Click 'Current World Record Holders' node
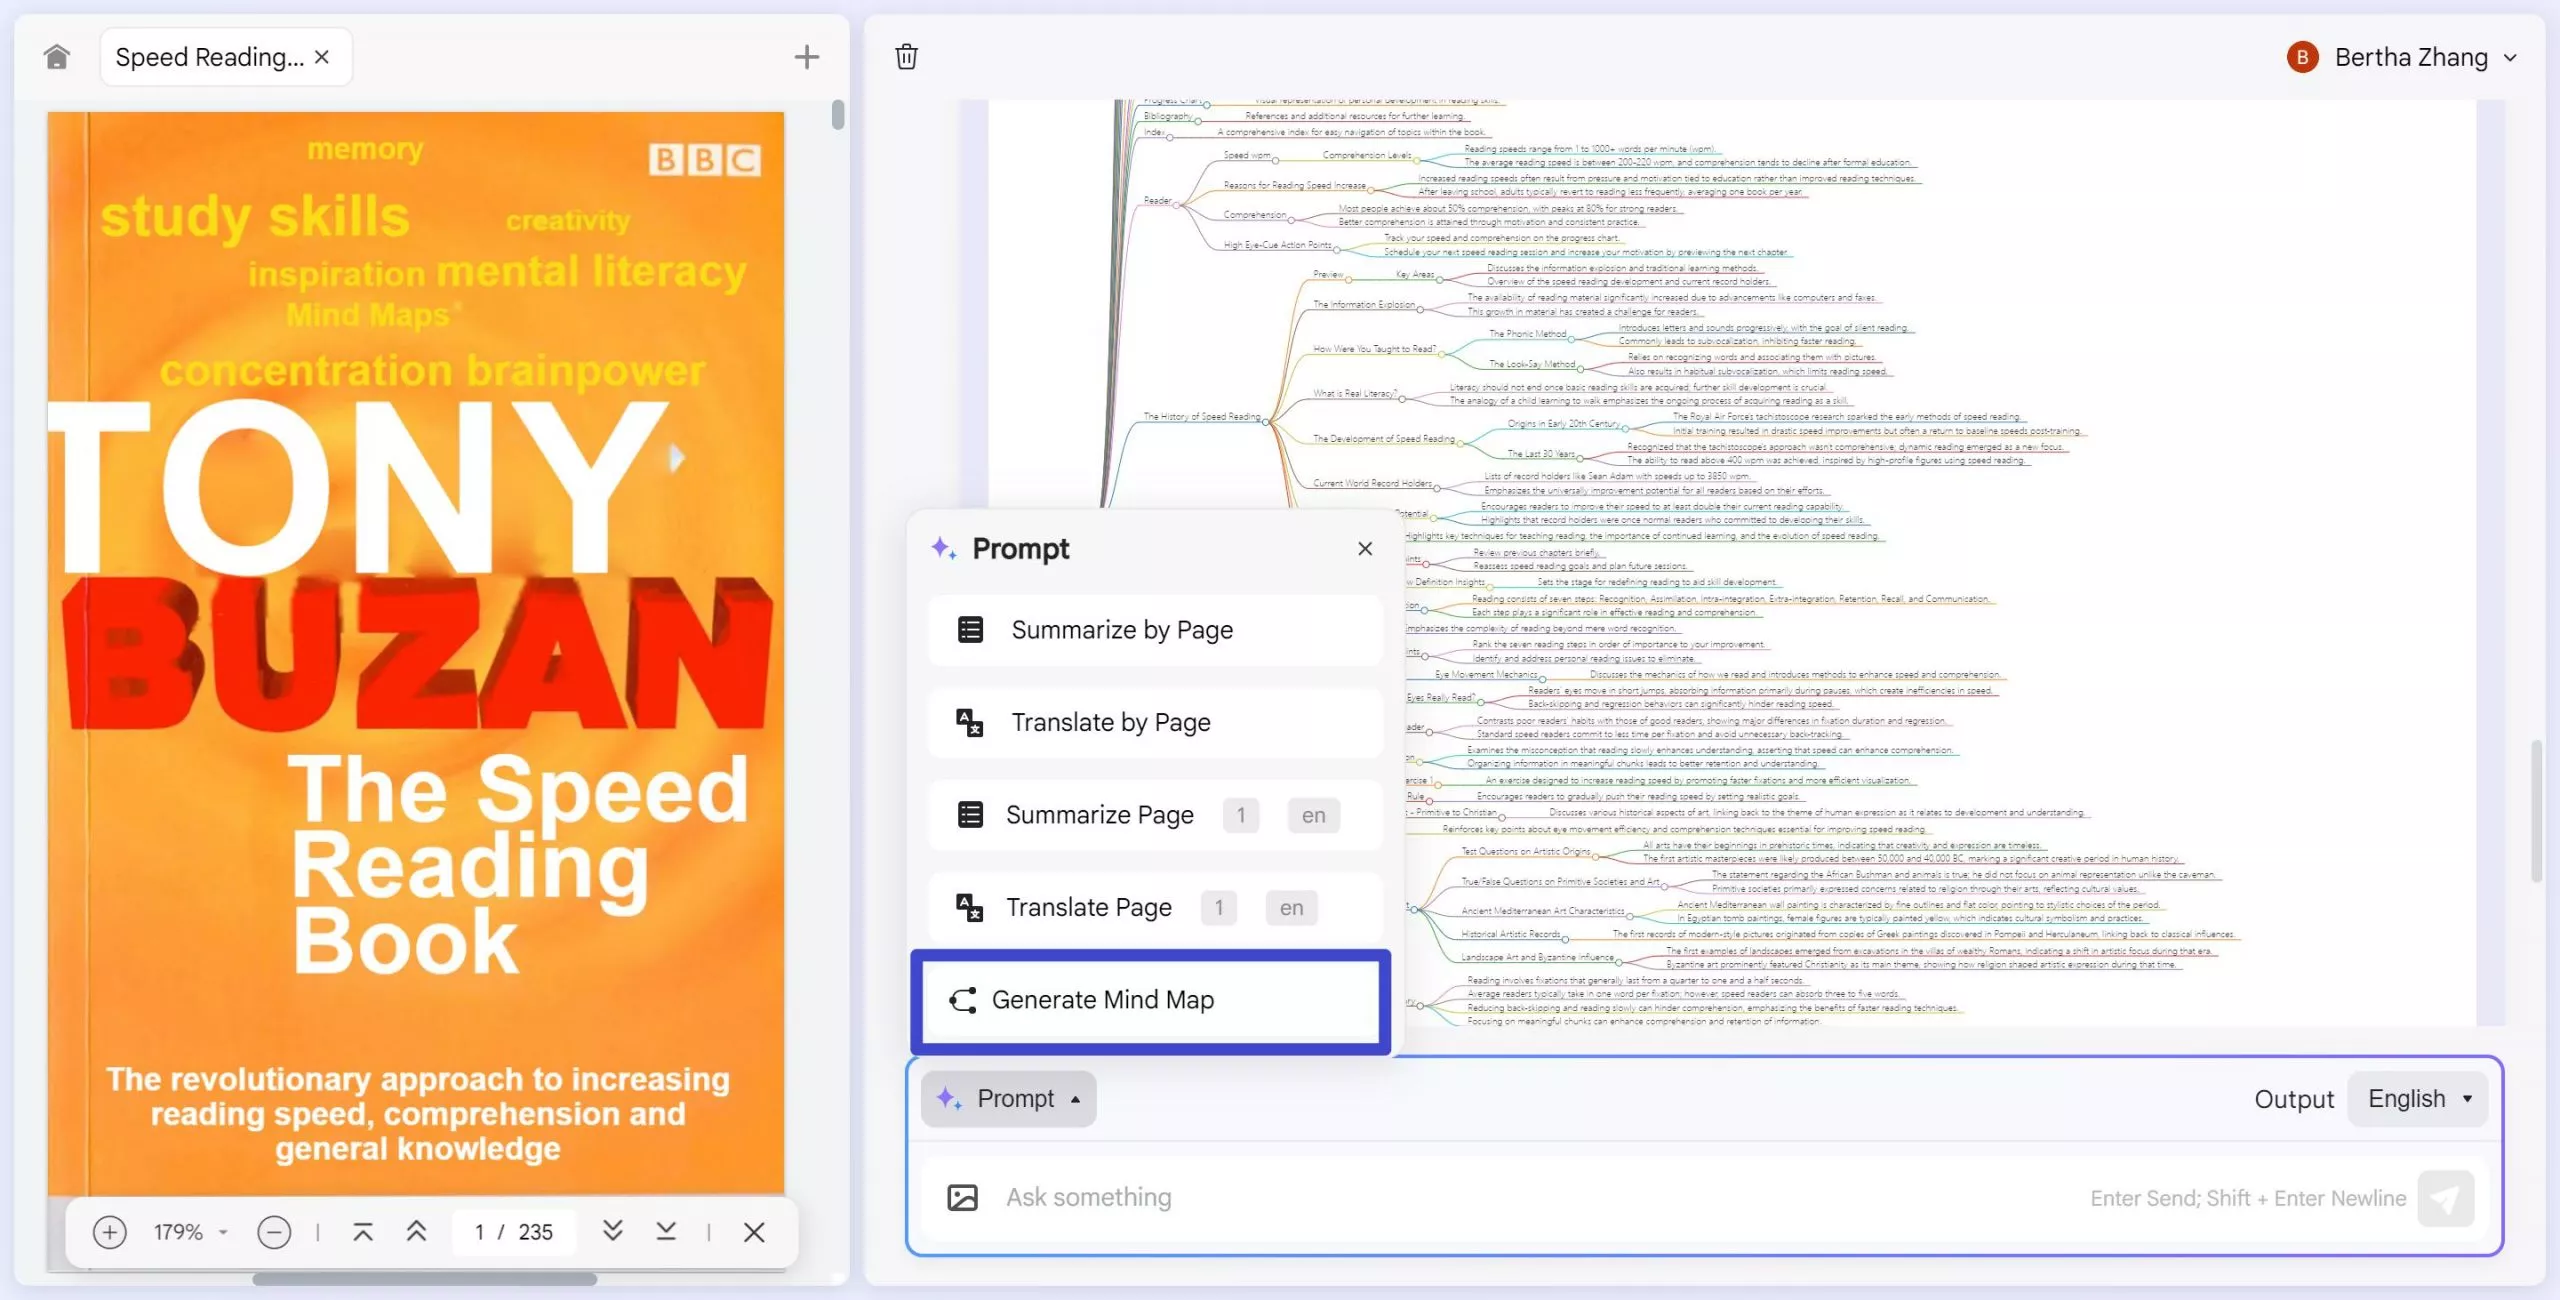 coord(1372,484)
